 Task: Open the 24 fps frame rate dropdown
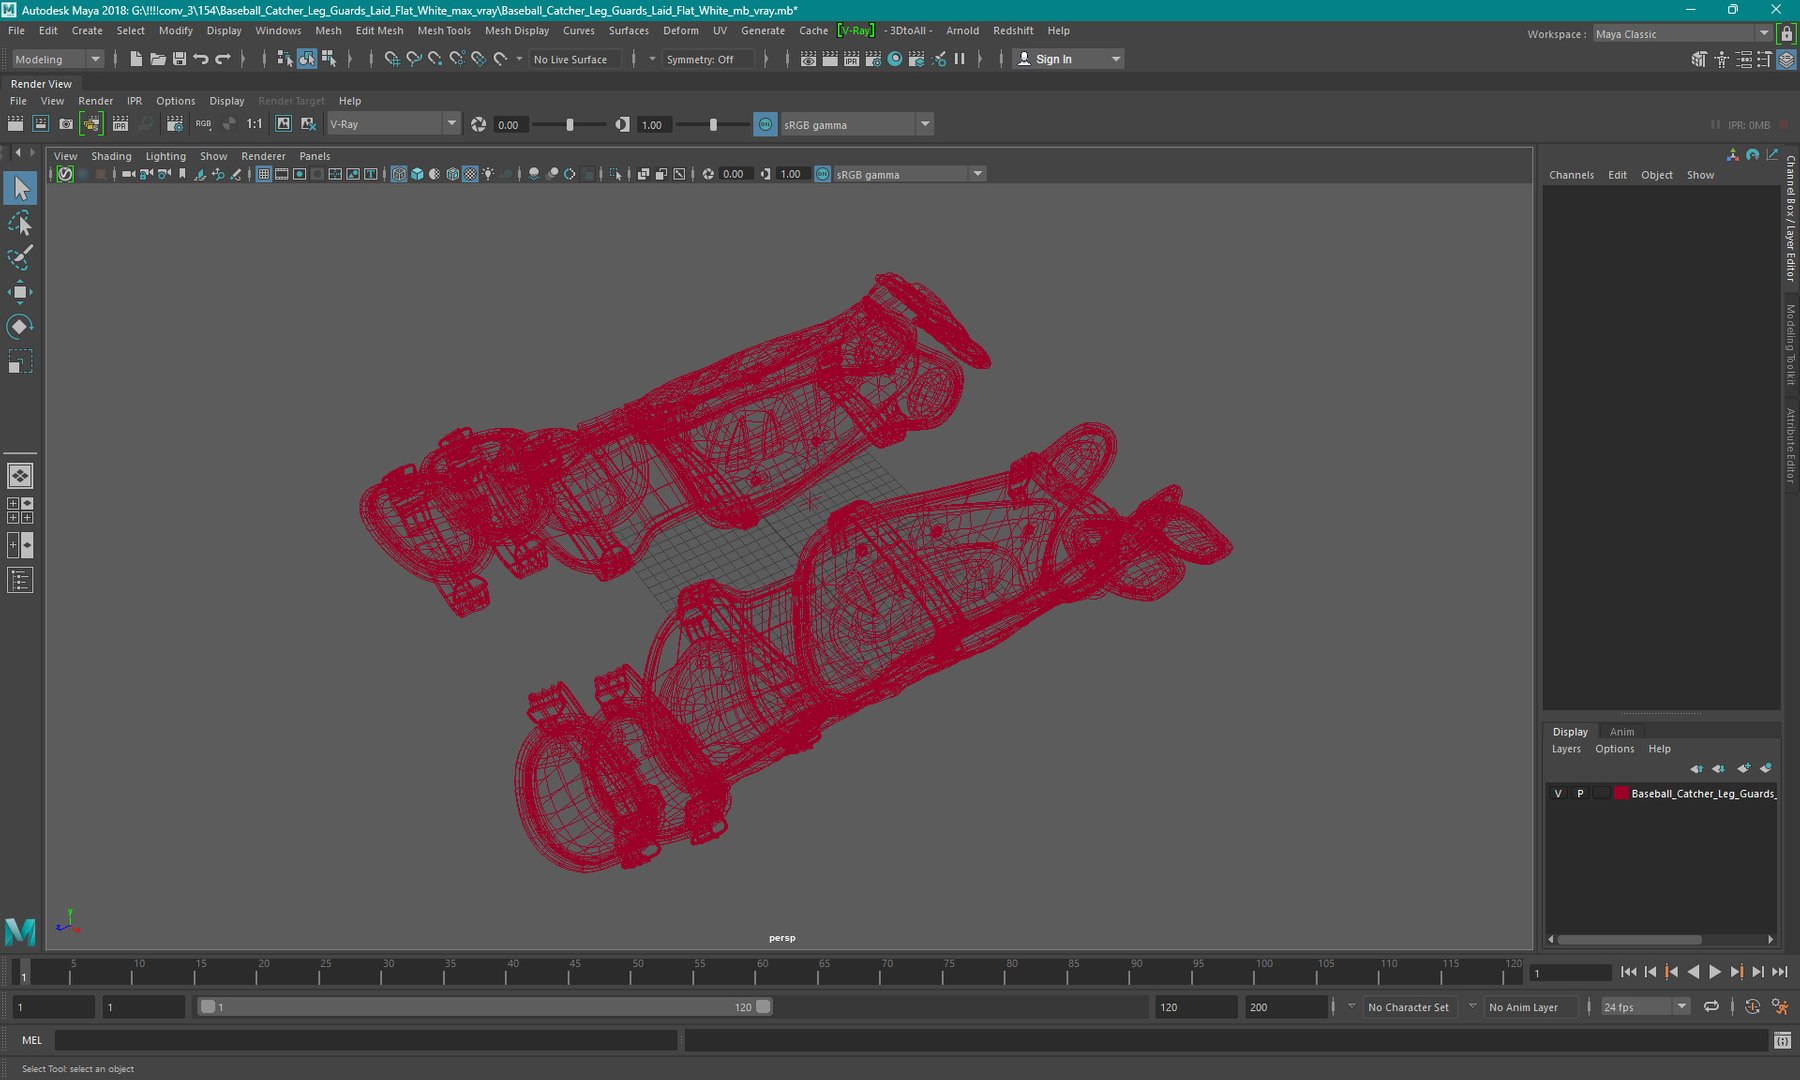(1645, 1007)
